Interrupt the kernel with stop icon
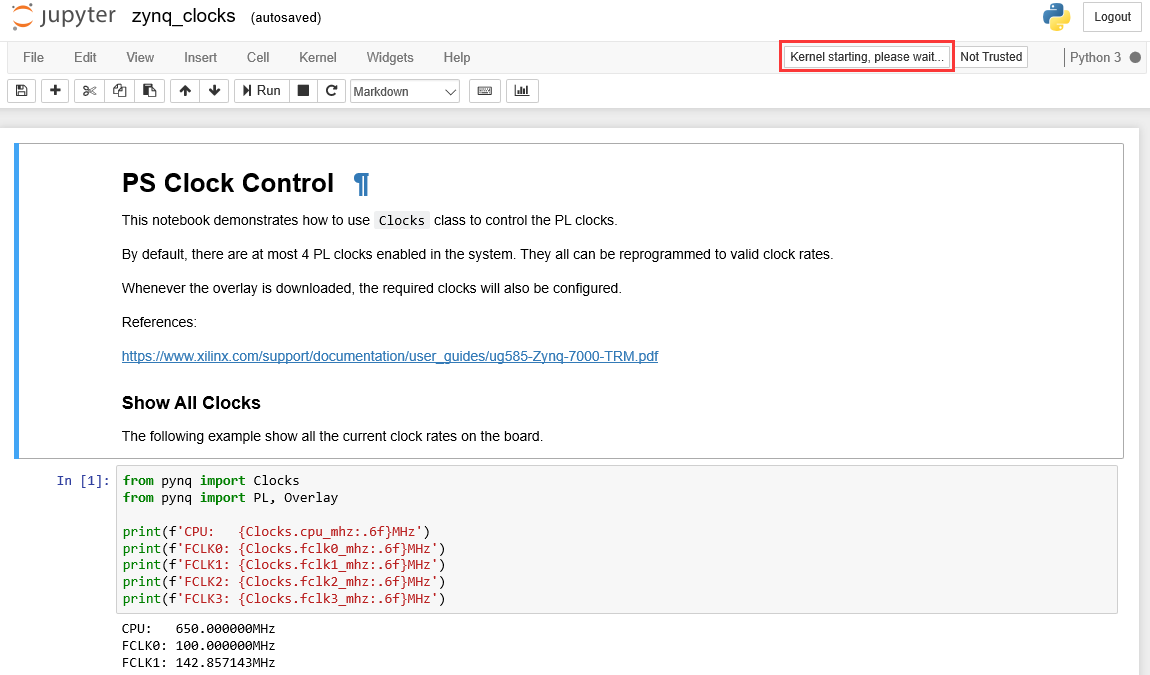 tap(303, 91)
